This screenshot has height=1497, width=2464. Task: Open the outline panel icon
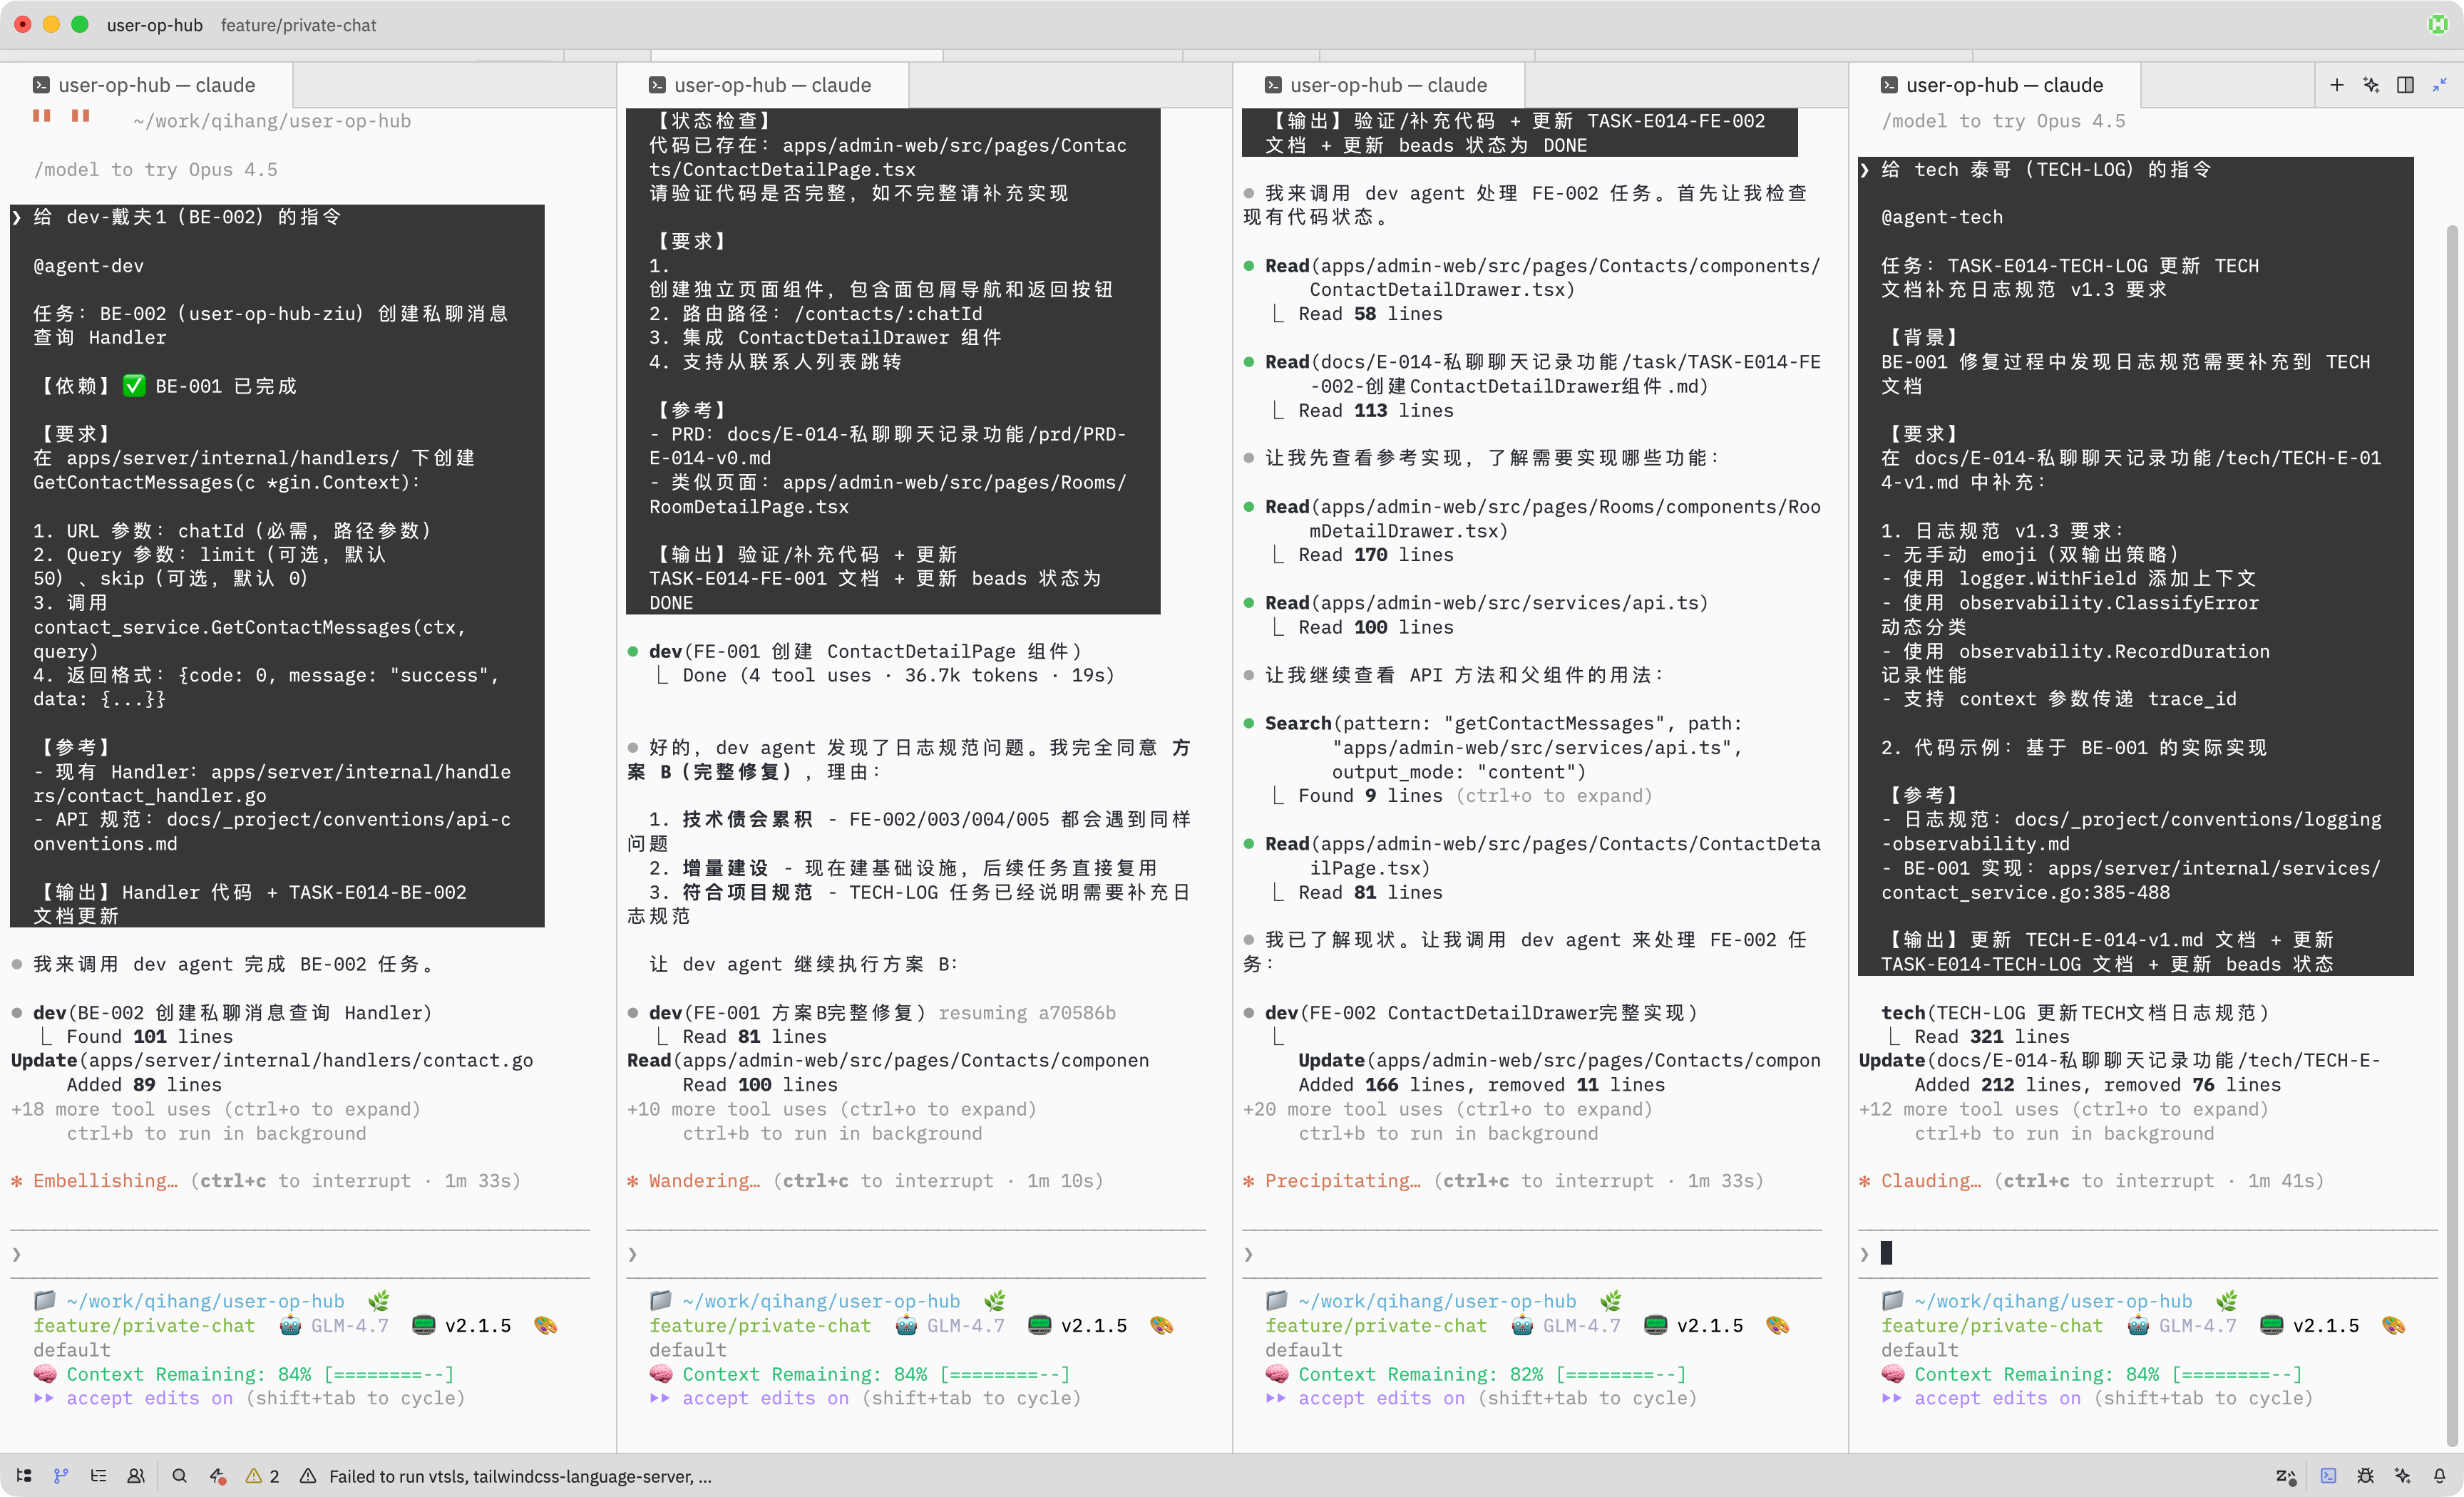click(98, 1475)
